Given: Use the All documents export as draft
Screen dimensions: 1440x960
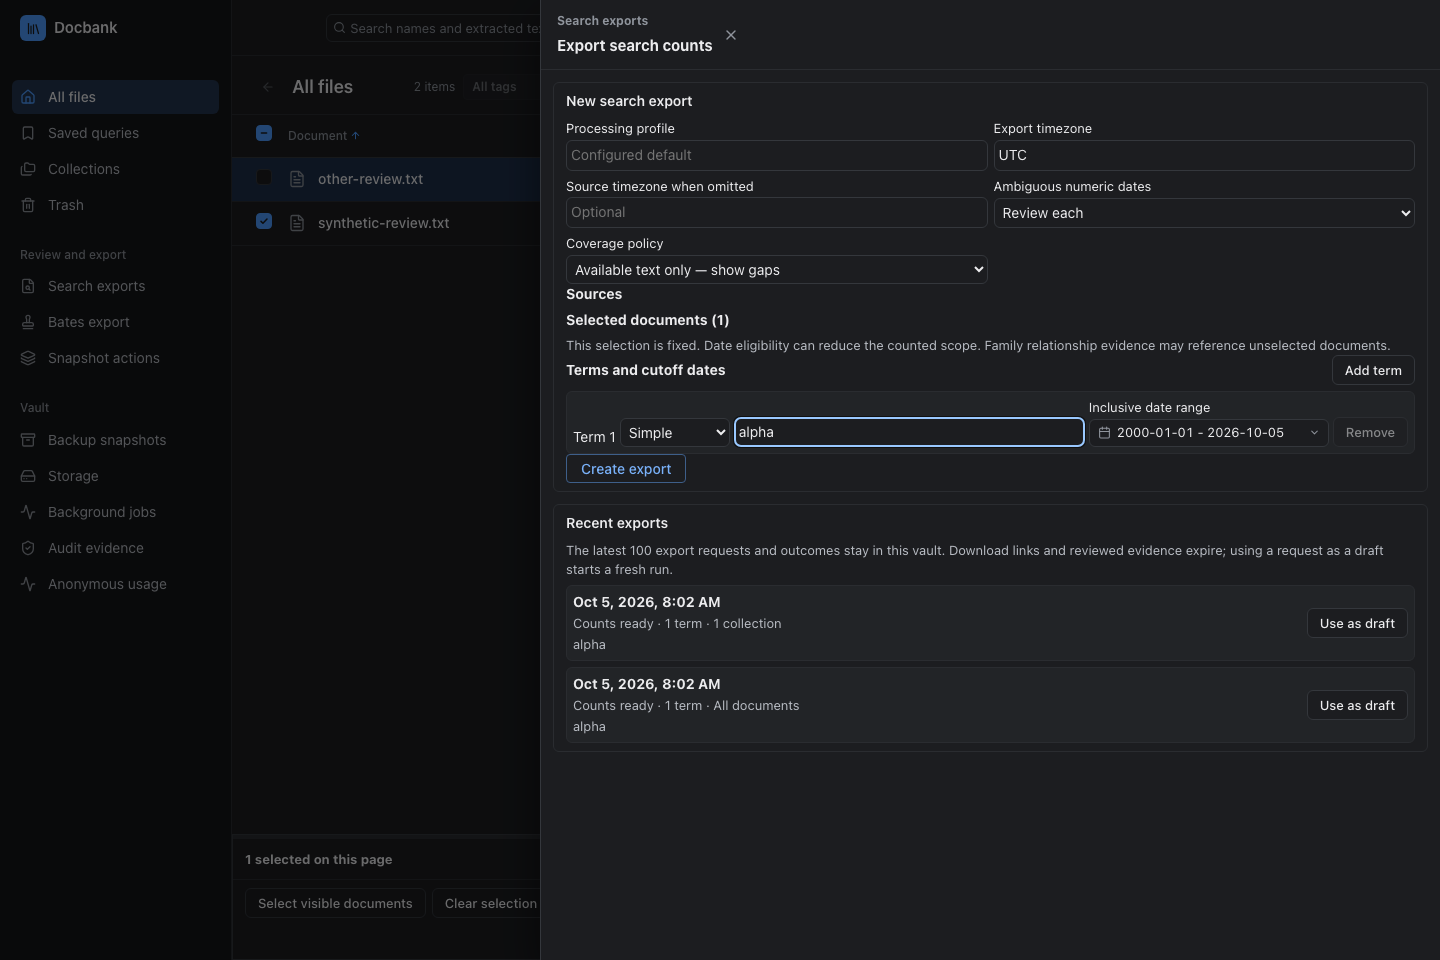Looking at the screenshot, I should [1357, 705].
